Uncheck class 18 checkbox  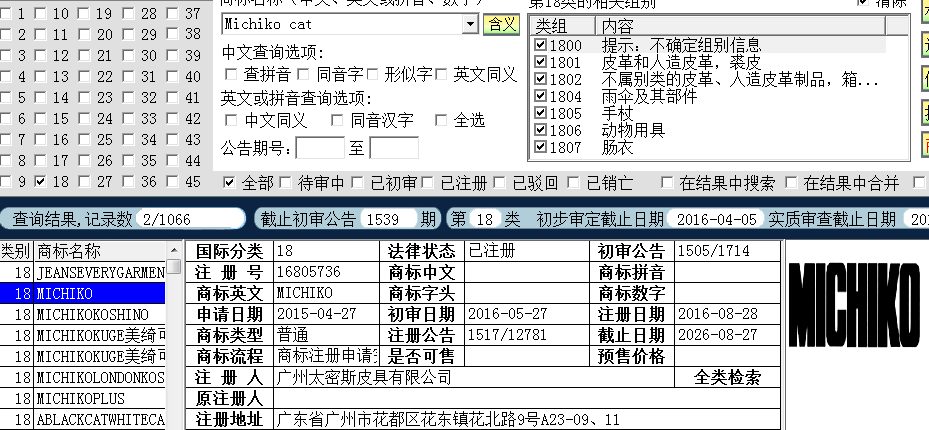tap(40, 181)
